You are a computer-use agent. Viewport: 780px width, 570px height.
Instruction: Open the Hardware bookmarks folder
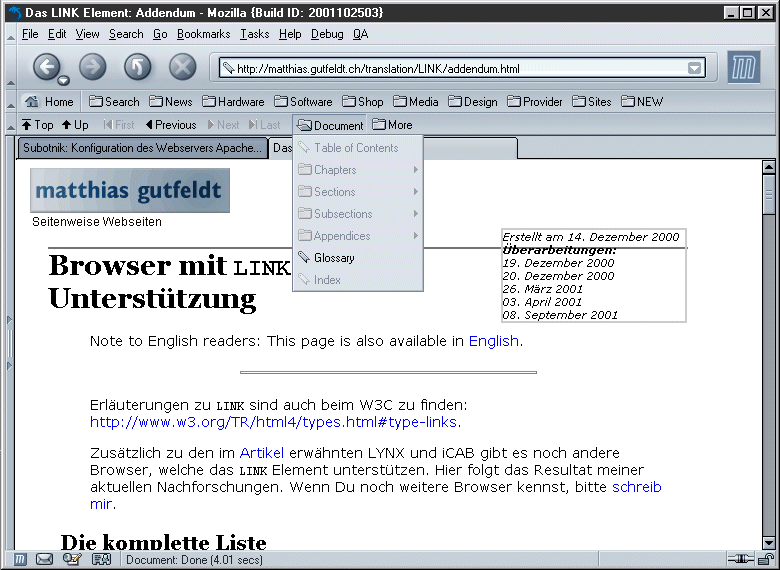coord(234,102)
